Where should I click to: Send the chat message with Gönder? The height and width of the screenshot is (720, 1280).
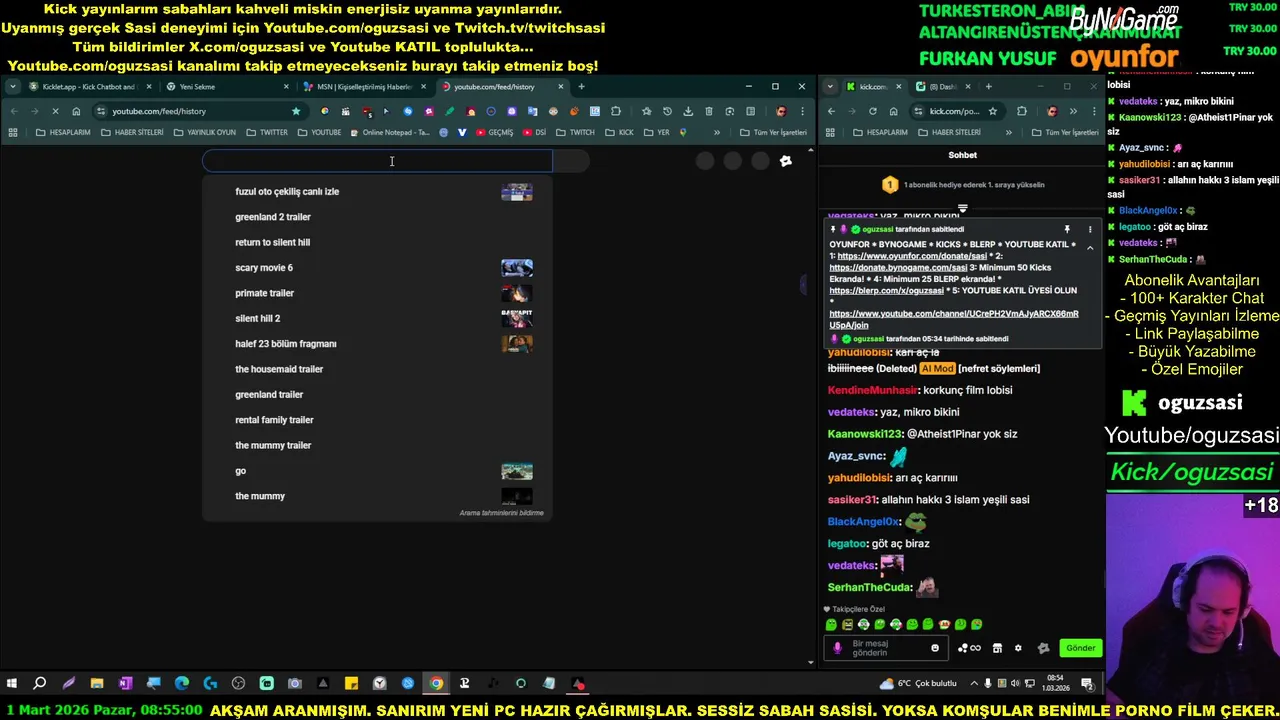1080,648
